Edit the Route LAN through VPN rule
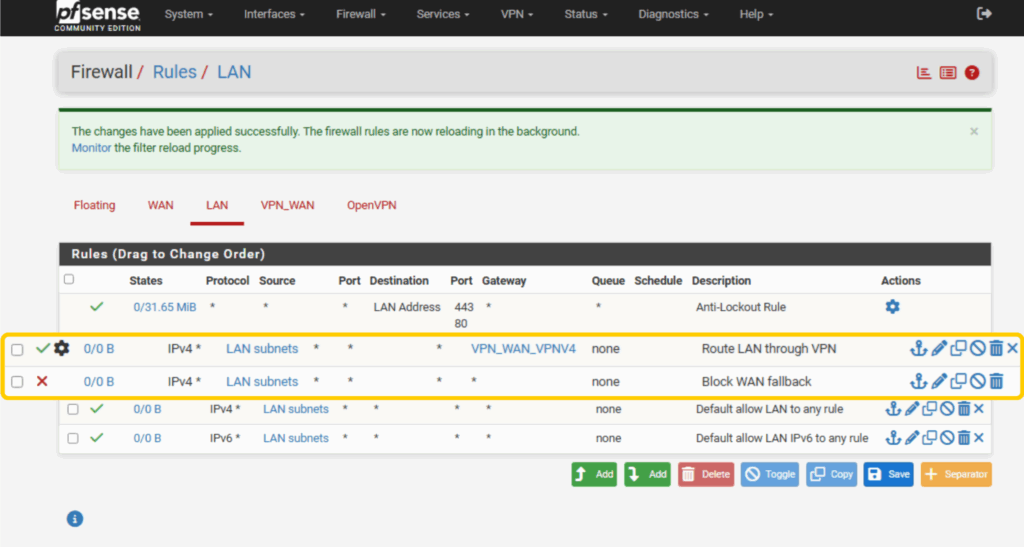 [938, 348]
